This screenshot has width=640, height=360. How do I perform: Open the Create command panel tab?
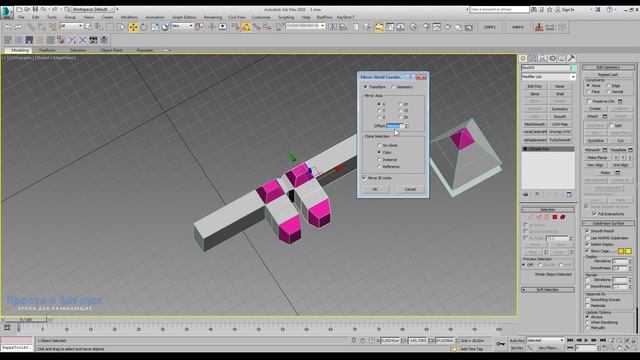523,58
